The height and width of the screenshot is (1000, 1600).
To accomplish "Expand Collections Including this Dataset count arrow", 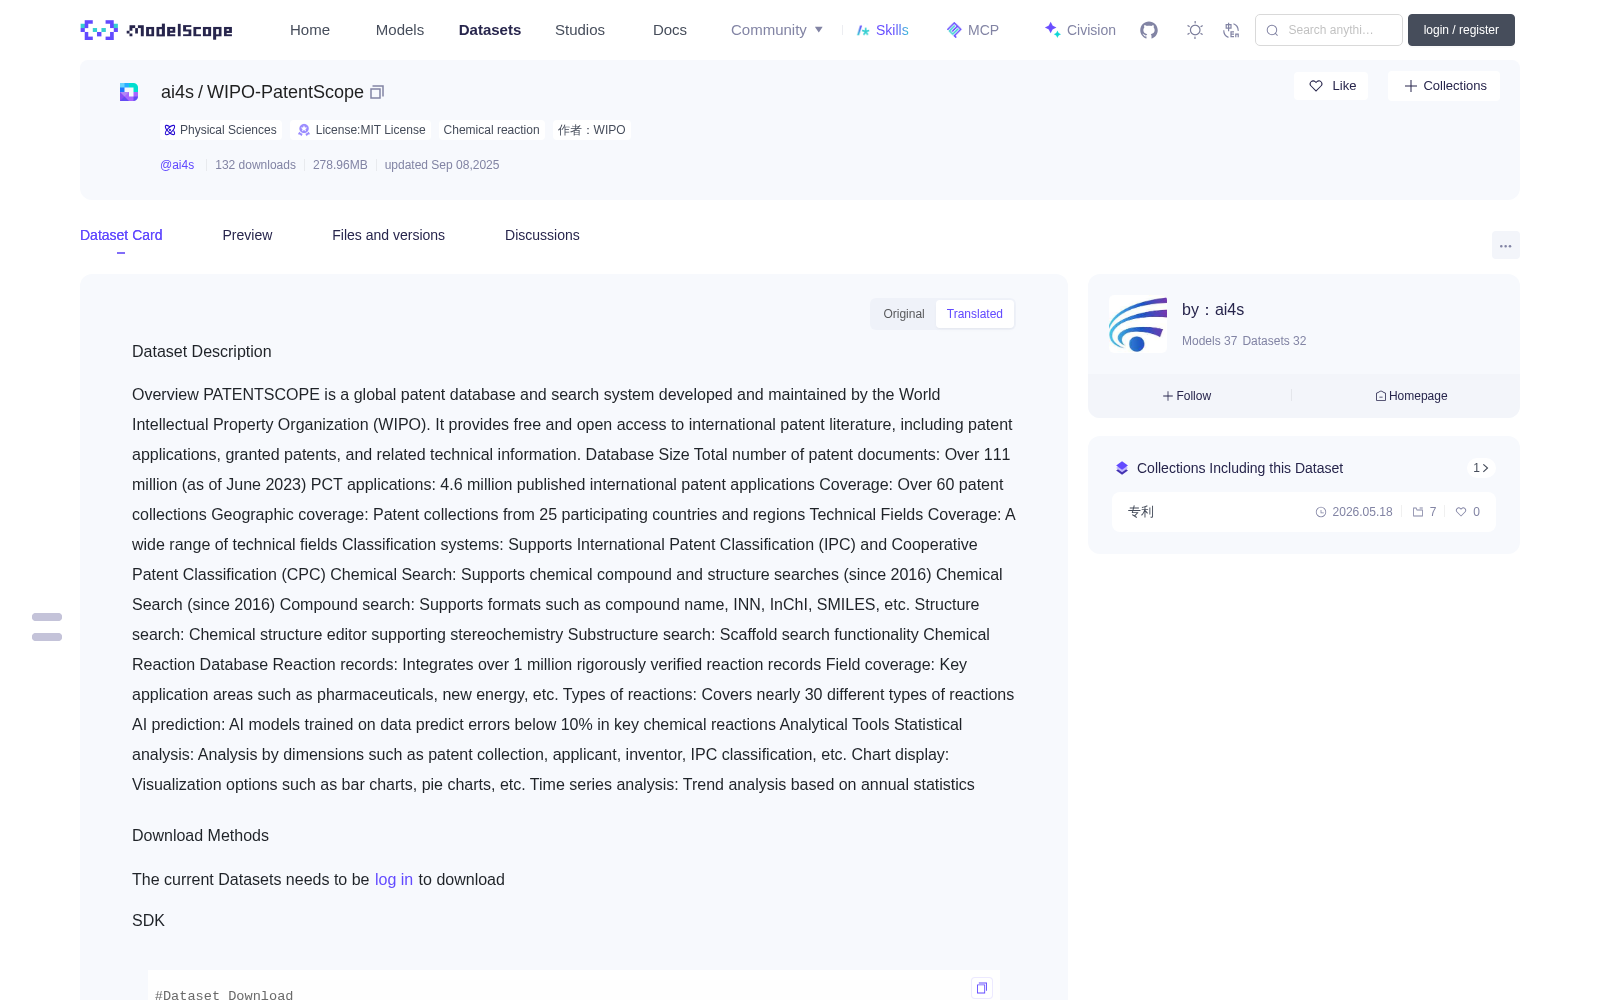I will 1481,468.
